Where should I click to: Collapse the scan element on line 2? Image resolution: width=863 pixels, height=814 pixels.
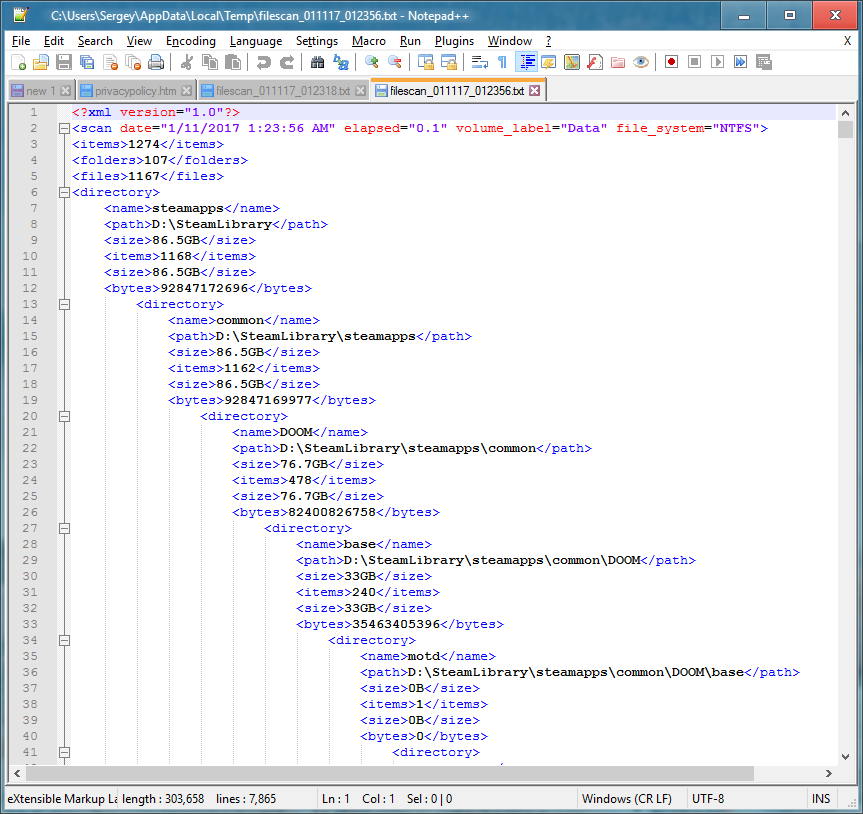tap(64, 128)
